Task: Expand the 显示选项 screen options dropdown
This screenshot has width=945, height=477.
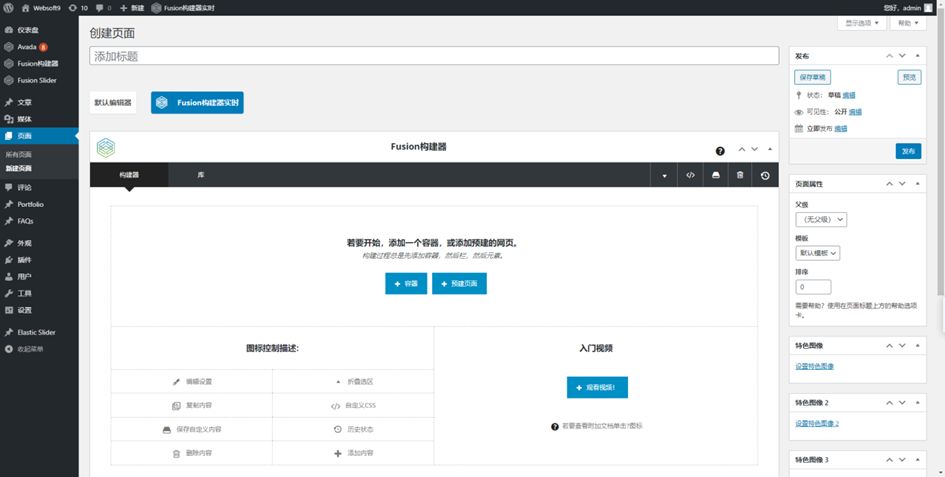Action: tap(861, 22)
